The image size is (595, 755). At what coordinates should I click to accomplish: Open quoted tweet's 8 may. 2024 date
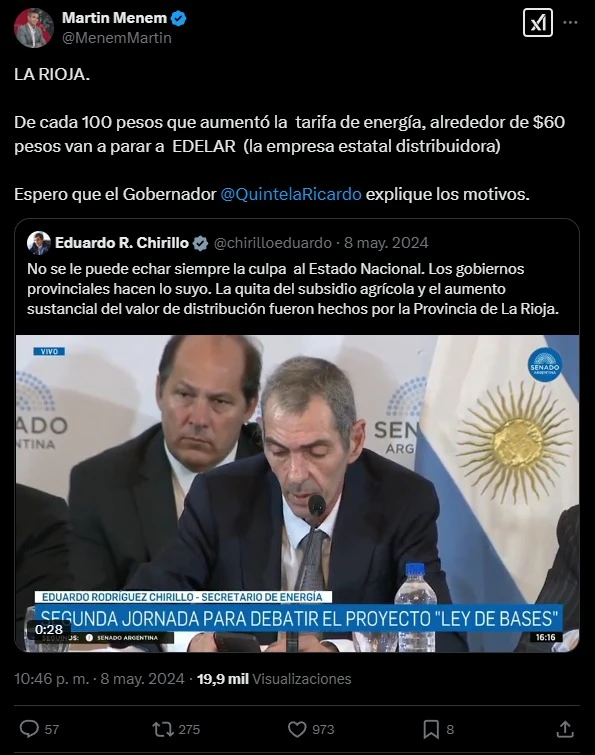coord(386,243)
